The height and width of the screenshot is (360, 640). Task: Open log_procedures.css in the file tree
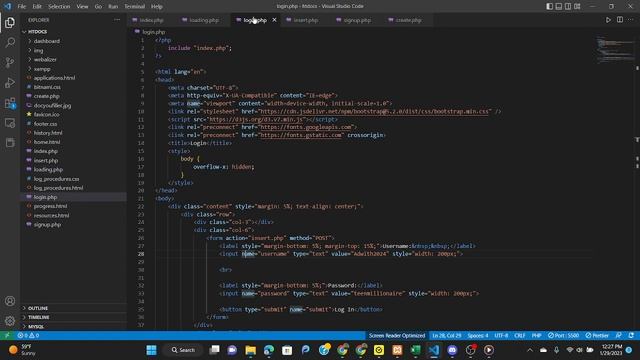pyautogui.click(x=56, y=179)
